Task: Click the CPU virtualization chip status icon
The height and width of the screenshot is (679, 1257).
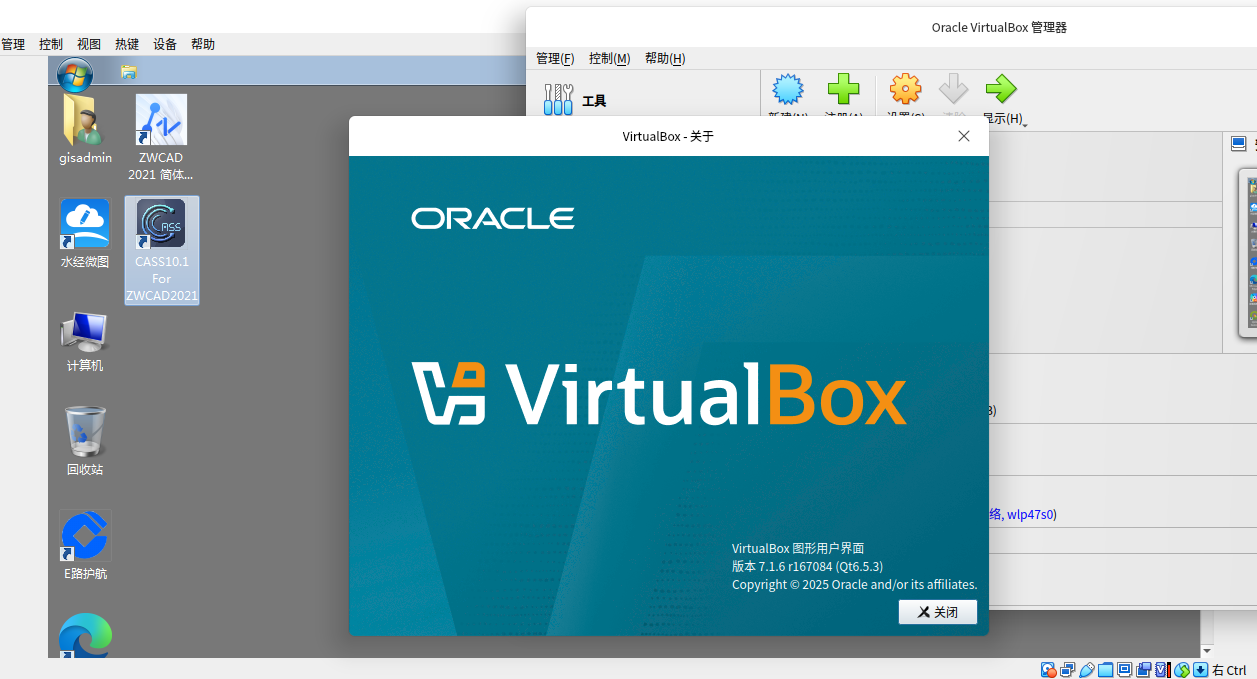Action: point(1163,669)
